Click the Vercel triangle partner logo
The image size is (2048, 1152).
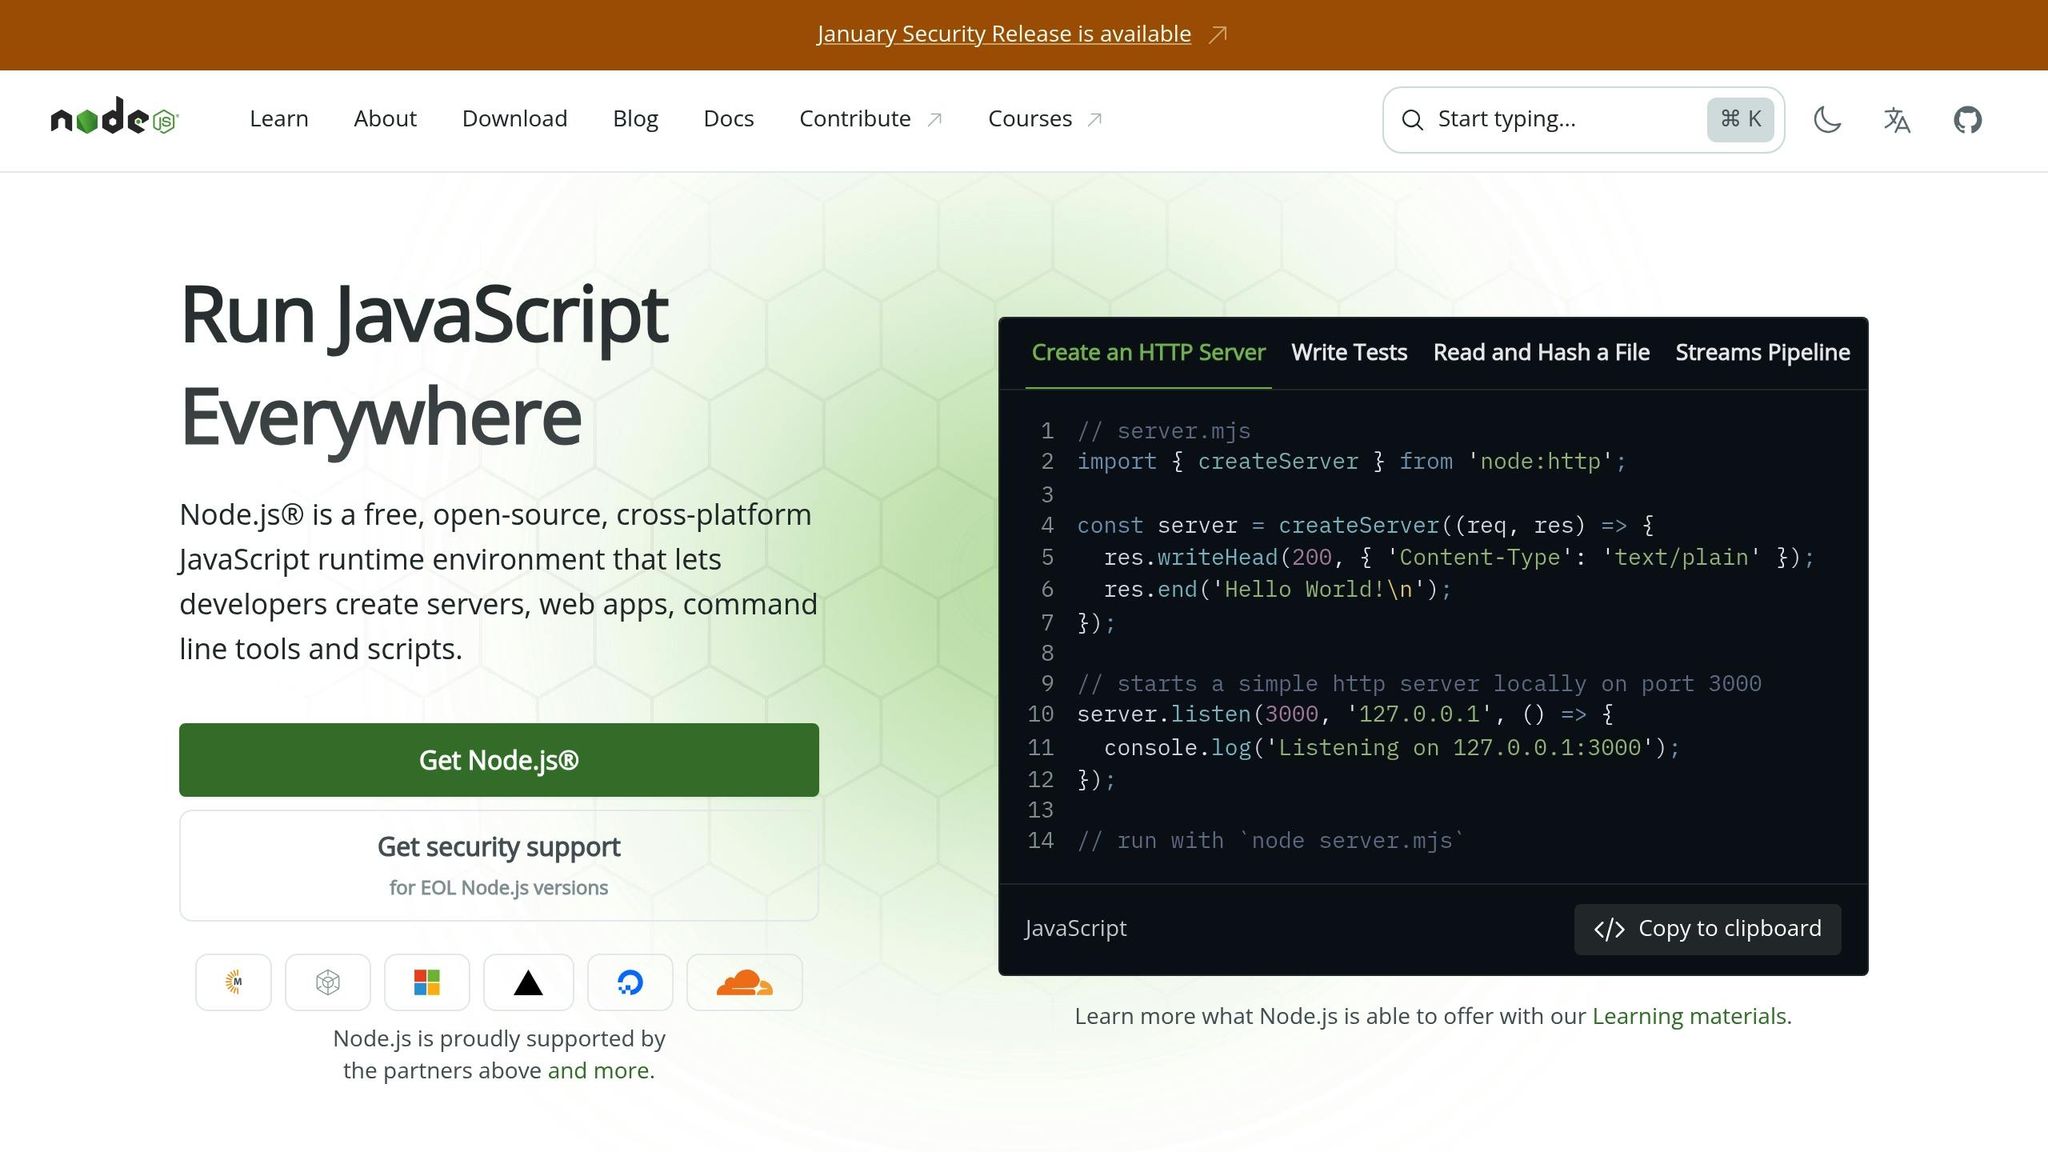(528, 982)
